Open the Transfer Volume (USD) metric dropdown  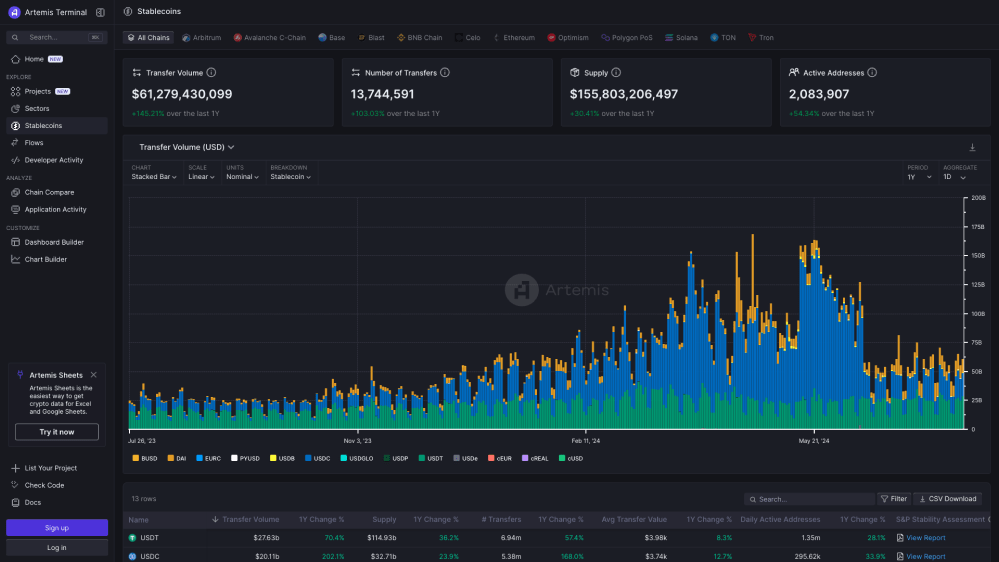point(187,147)
